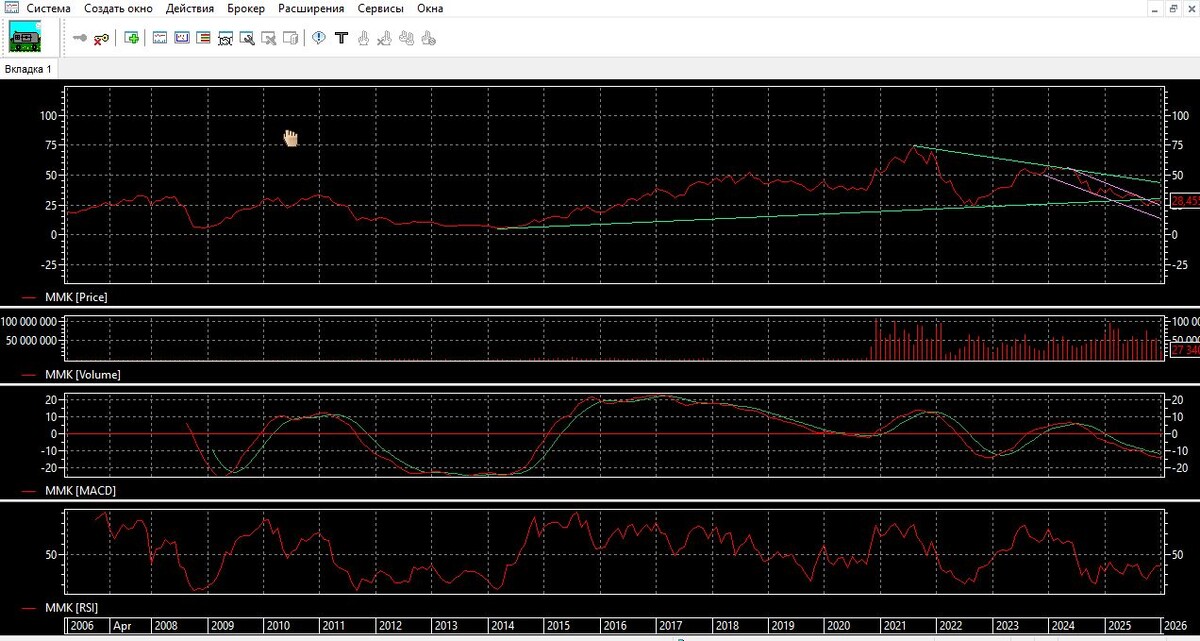The height and width of the screenshot is (641, 1200).
Task: Open the Создать окно menu
Action: coord(118,8)
